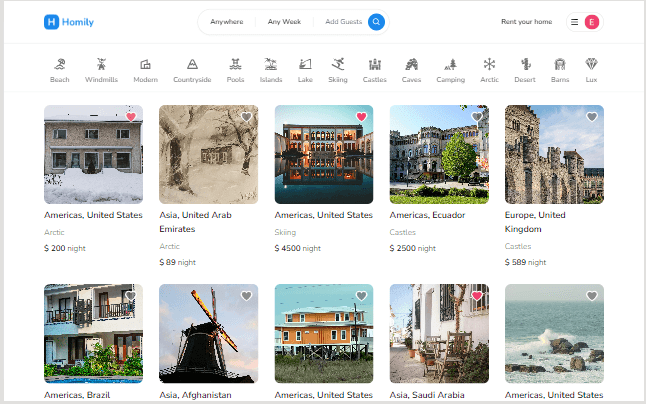Click the $ 589 night price
Screen dimensions: 646x404
(525, 262)
